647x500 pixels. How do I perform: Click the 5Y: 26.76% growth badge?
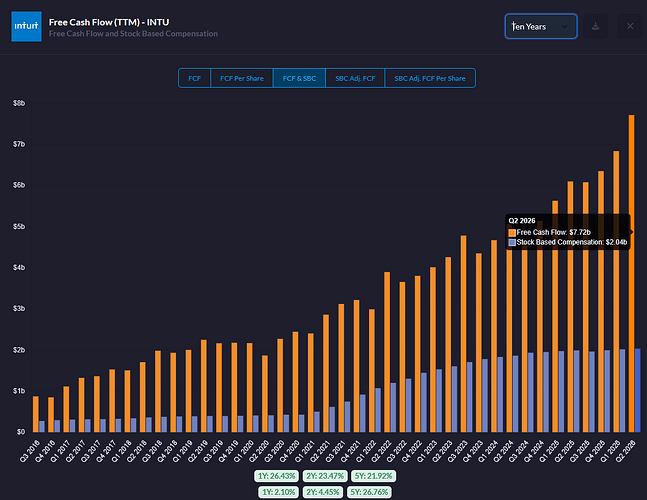click(x=369, y=492)
